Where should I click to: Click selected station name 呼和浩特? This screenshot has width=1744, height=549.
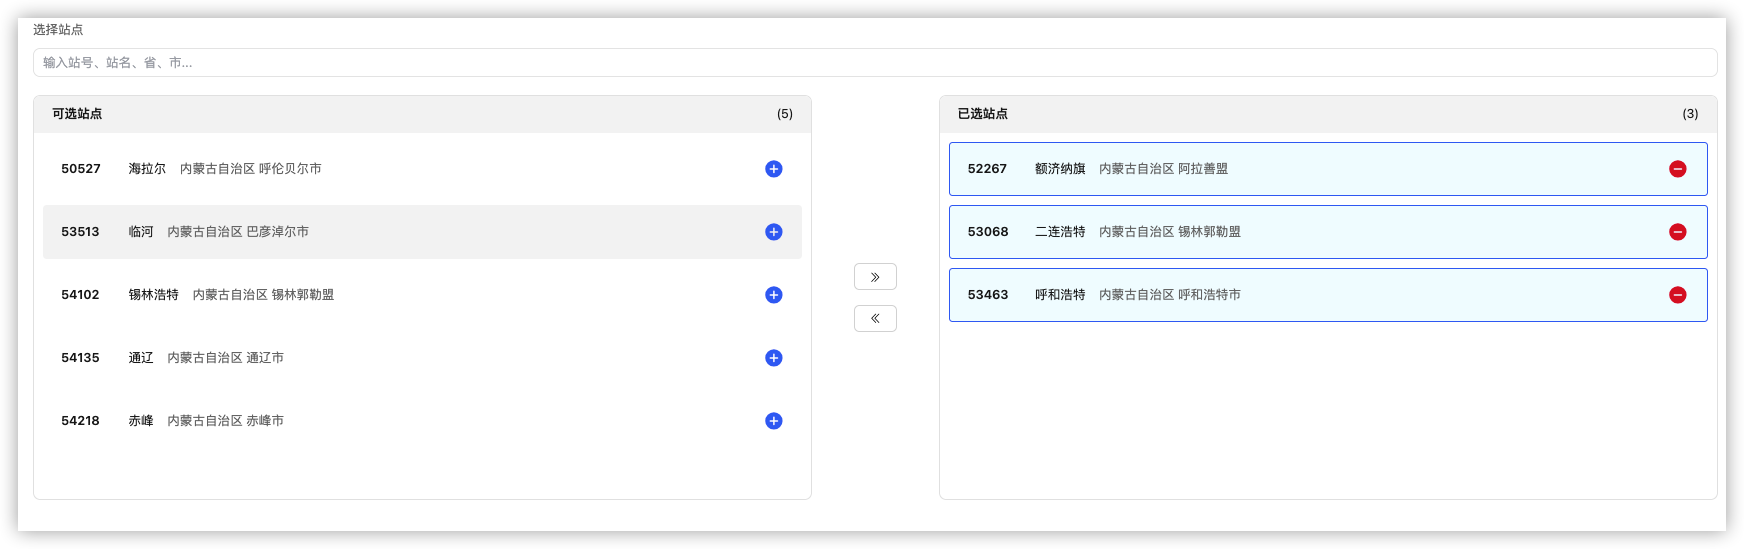(x=1060, y=295)
